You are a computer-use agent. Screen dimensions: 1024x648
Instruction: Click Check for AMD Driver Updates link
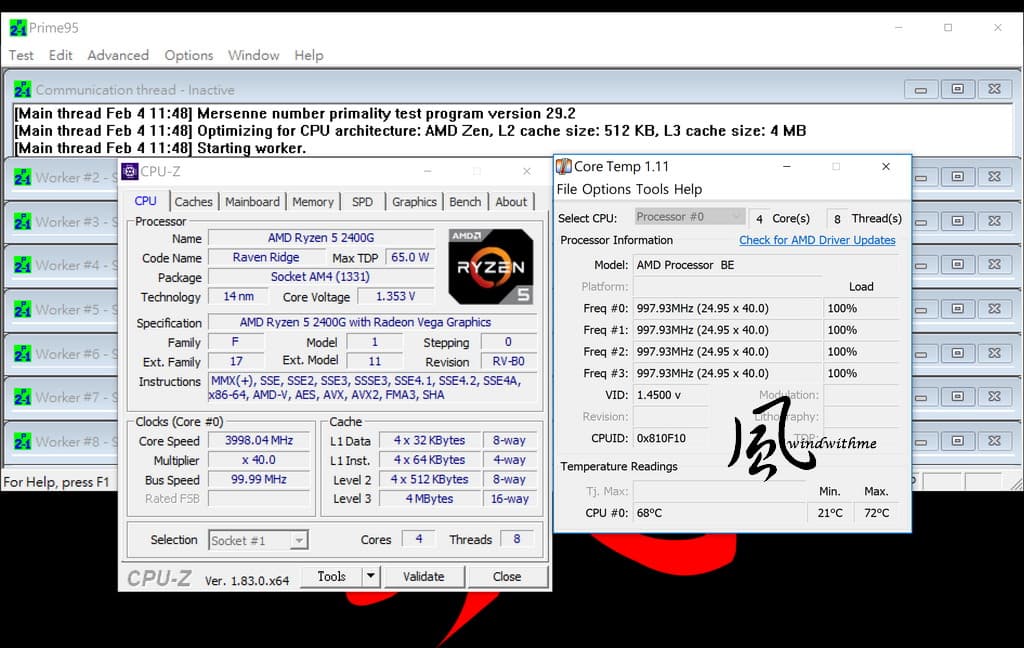coord(817,240)
